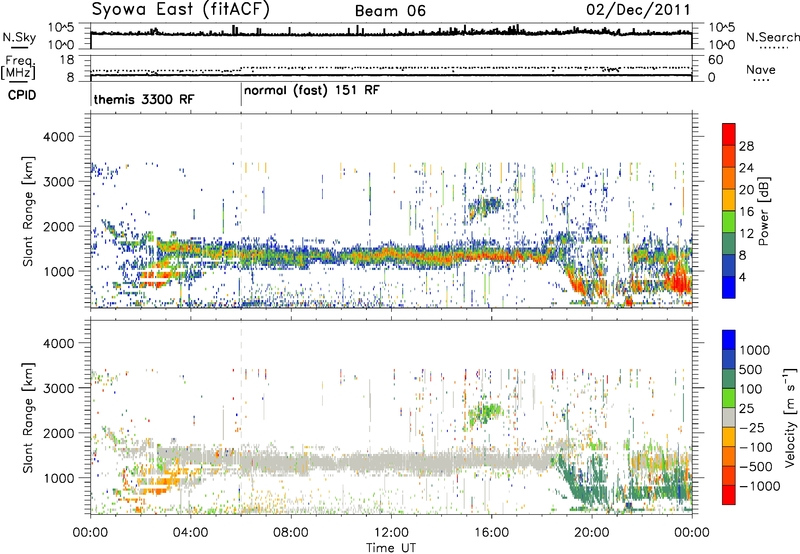The width and height of the screenshot is (800, 554).
Task: Click '12:00' time axis label
Action: [391, 533]
